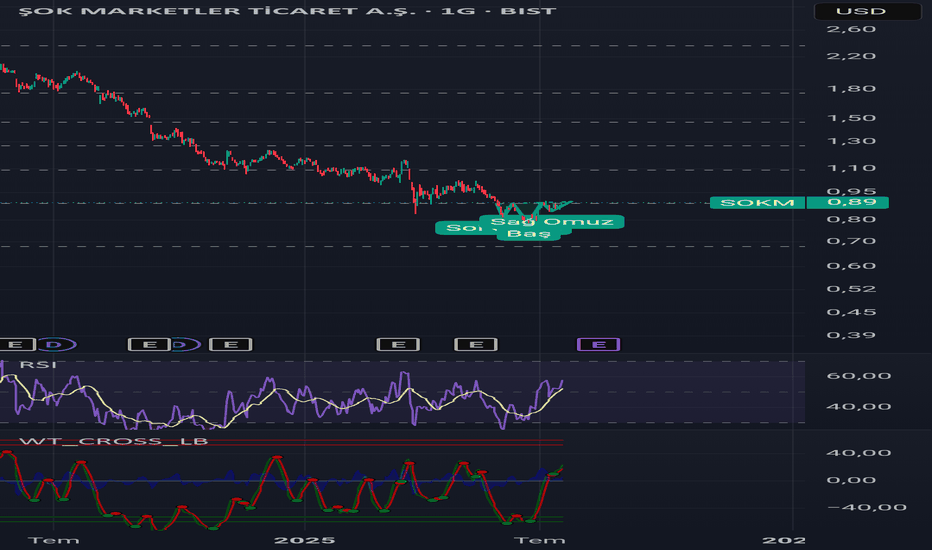This screenshot has height=550, width=932.
Task: Click the 2,20 price scale value
Action: click(851, 56)
